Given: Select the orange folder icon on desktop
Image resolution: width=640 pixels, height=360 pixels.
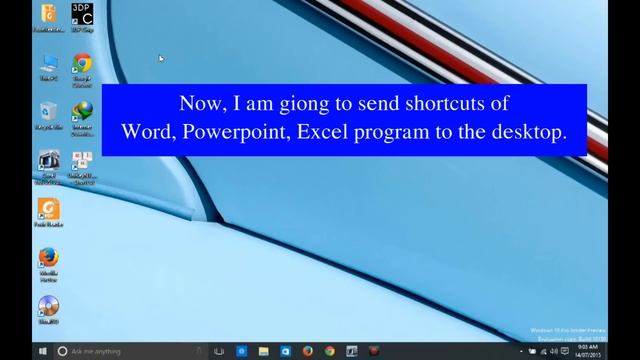Looking at the screenshot, I should pos(49,17).
